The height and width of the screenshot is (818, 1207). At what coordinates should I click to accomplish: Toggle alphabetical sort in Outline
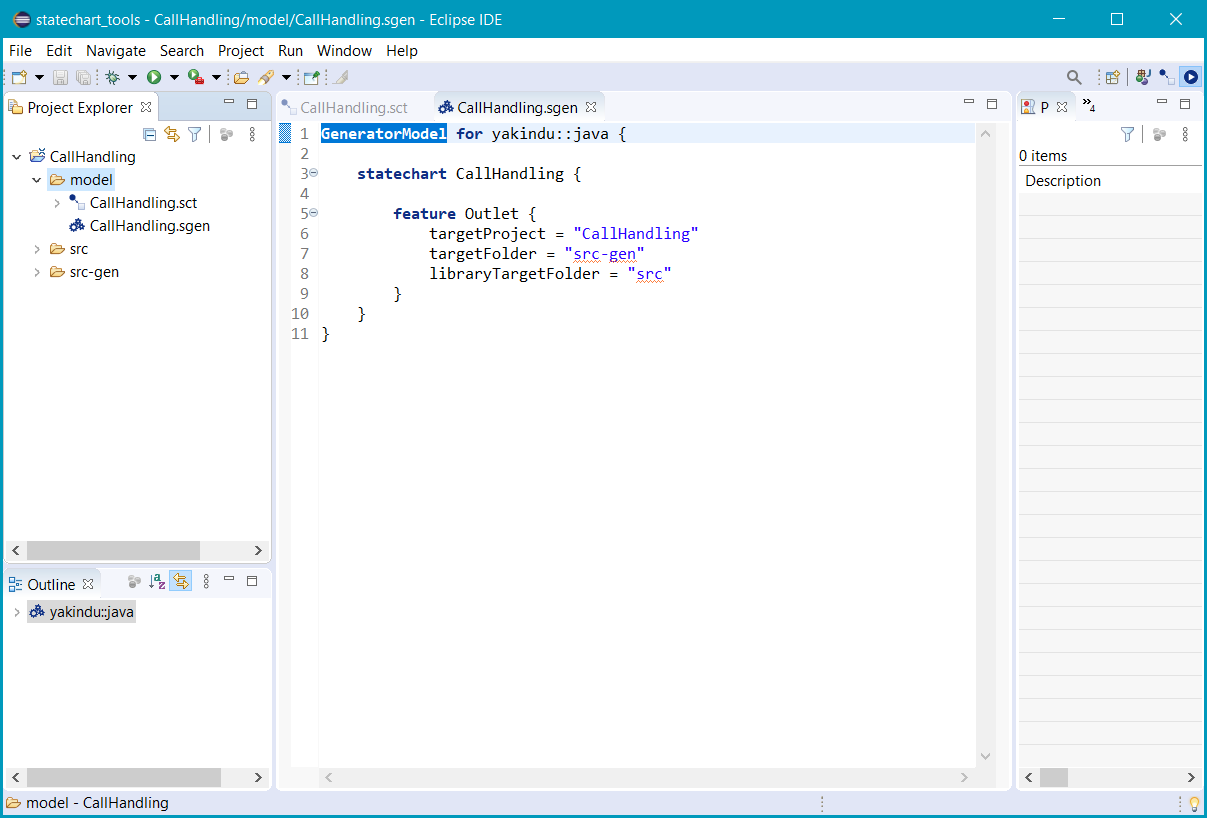(157, 581)
